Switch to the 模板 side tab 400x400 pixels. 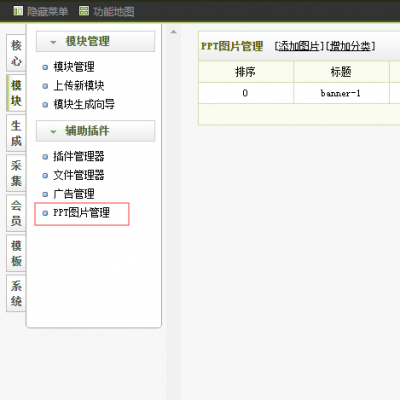point(16,253)
